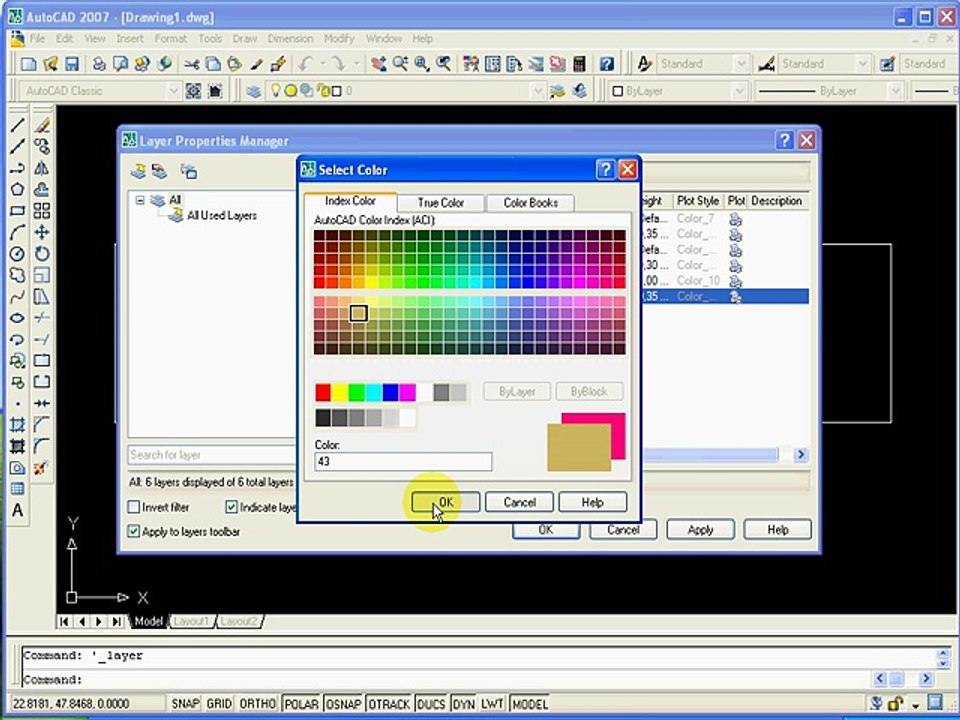960x720 pixels.
Task: Click Help in Select Color dialog
Action: (593, 502)
